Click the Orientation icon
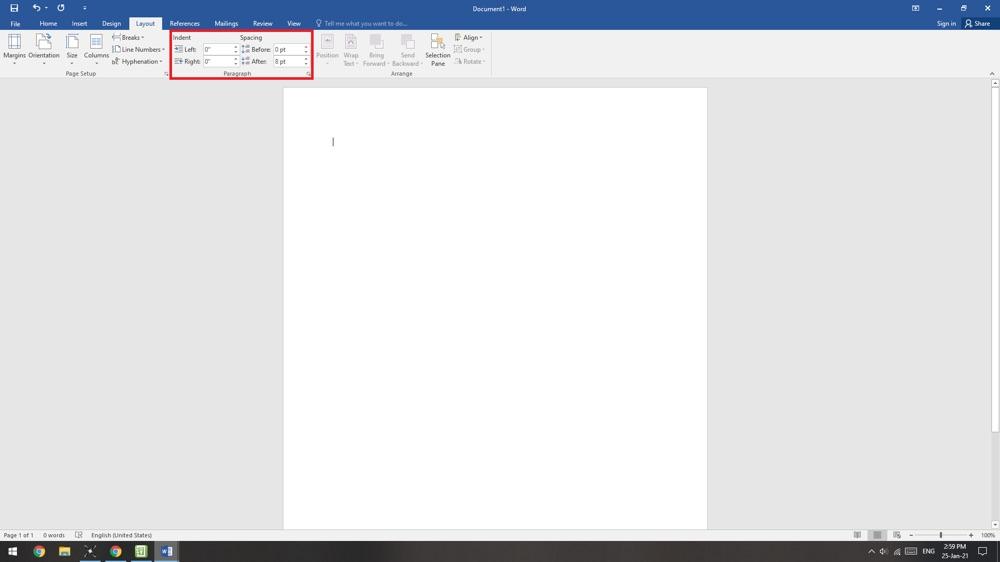The image size is (1000, 562). click(44, 49)
